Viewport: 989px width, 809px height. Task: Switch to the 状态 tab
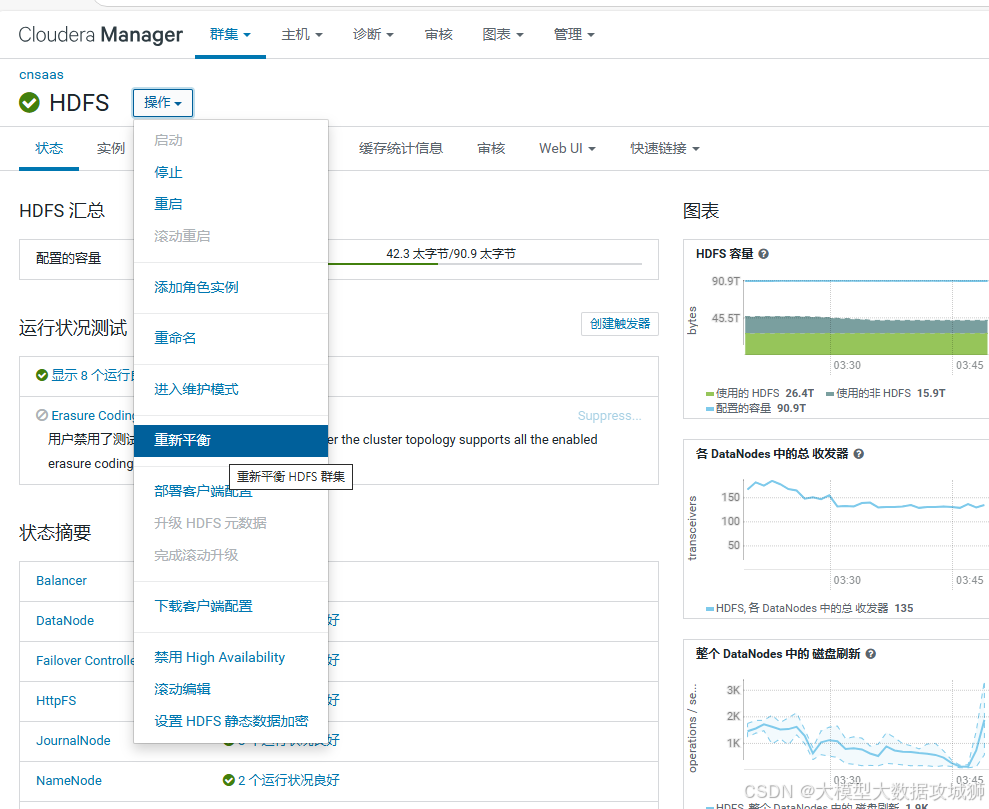(49, 148)
